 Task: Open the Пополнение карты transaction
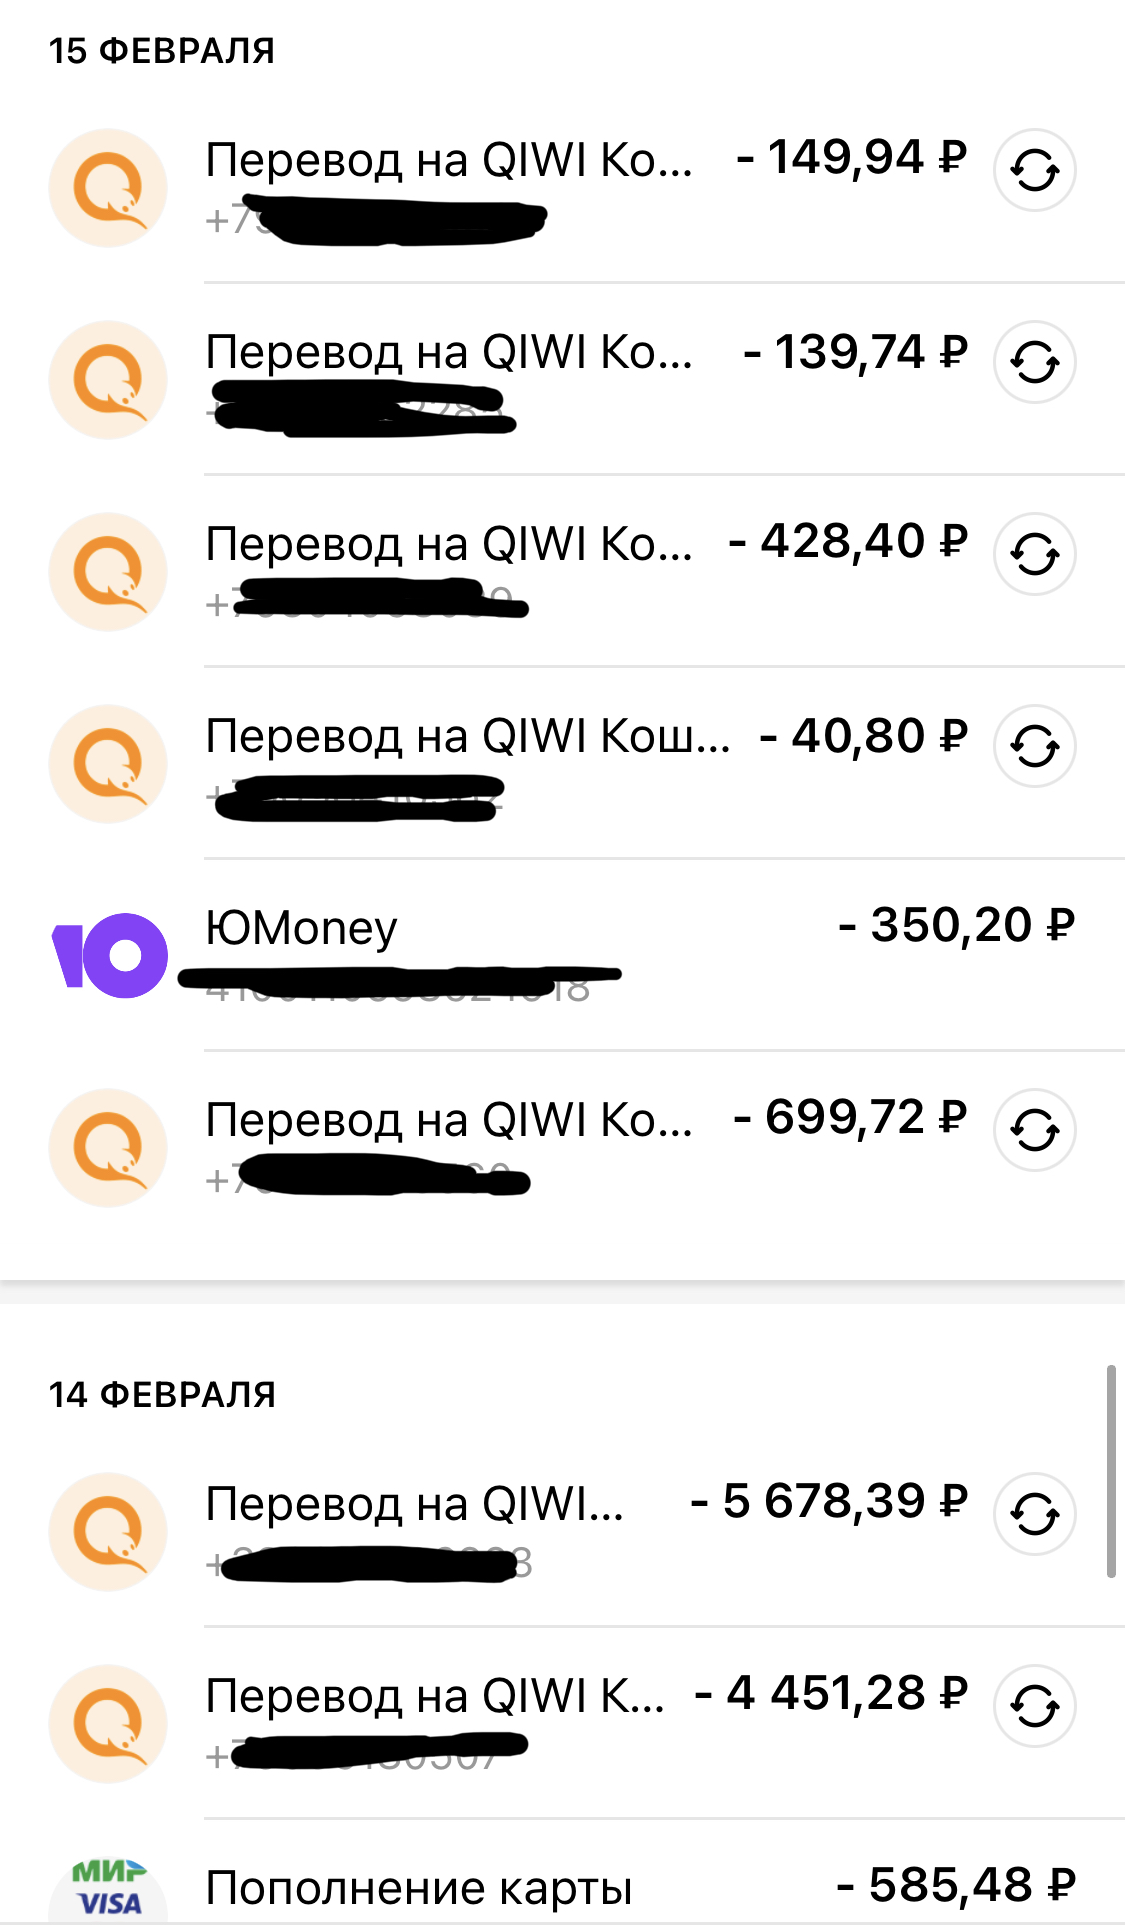point(419,1888)
